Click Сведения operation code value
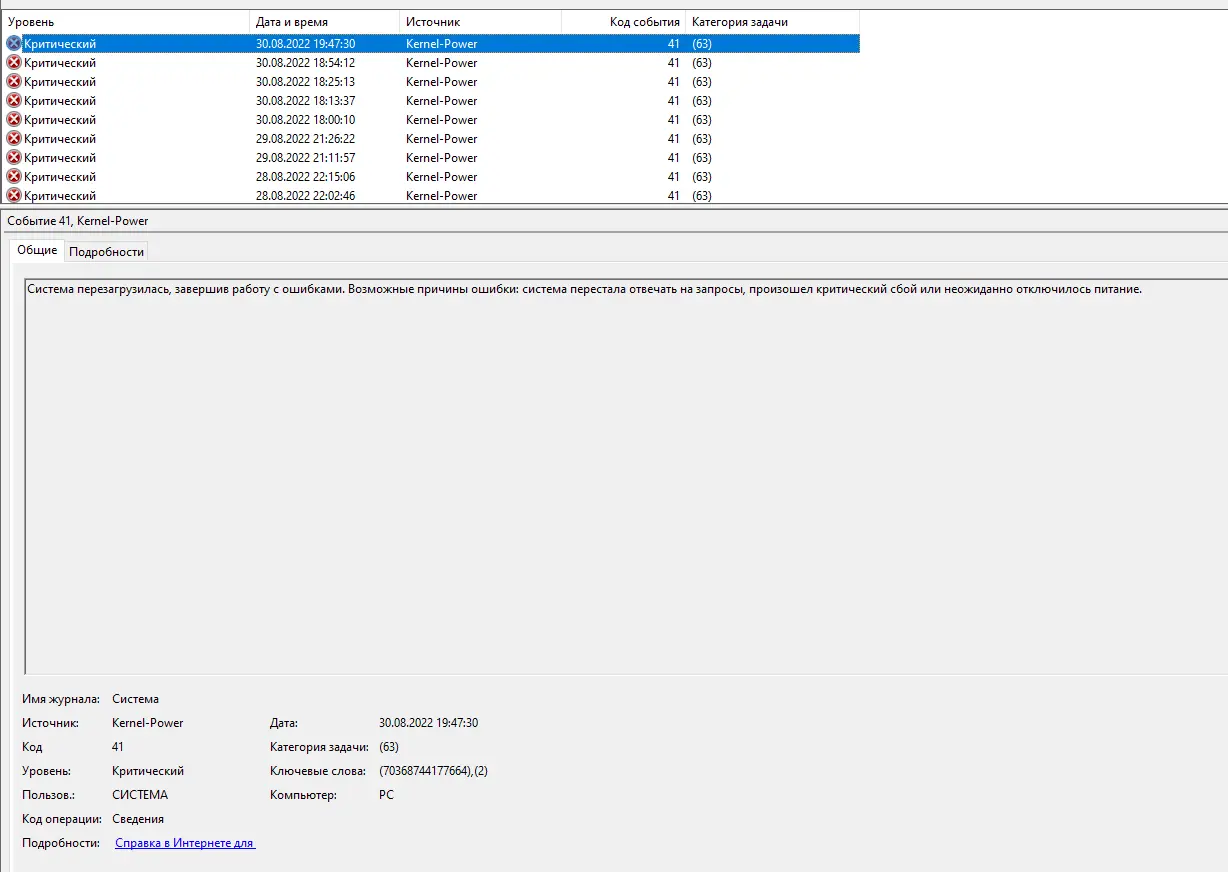1228x872 pixels. [138, 819]
